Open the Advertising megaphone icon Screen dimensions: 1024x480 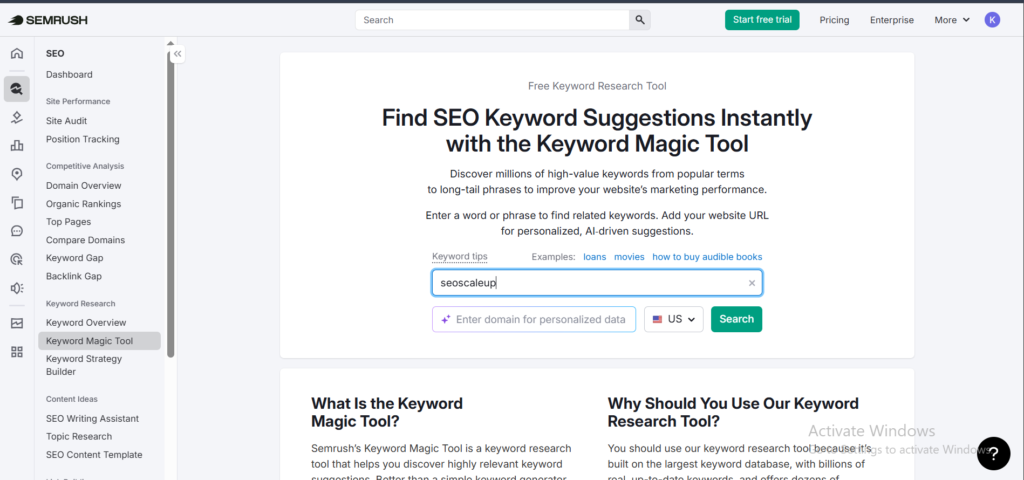coord(17,288)
